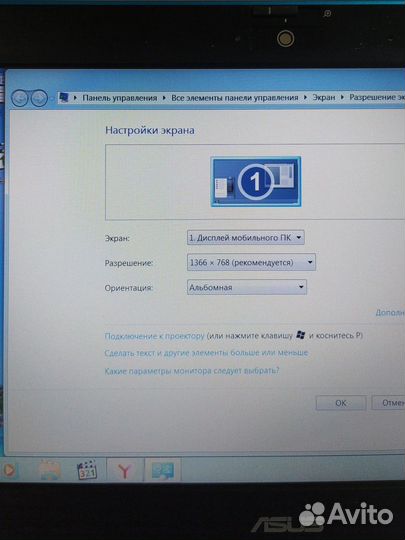Expand arrow after Панель управления breadcrumb
The image size is (405, 540).
click(164, 98)
